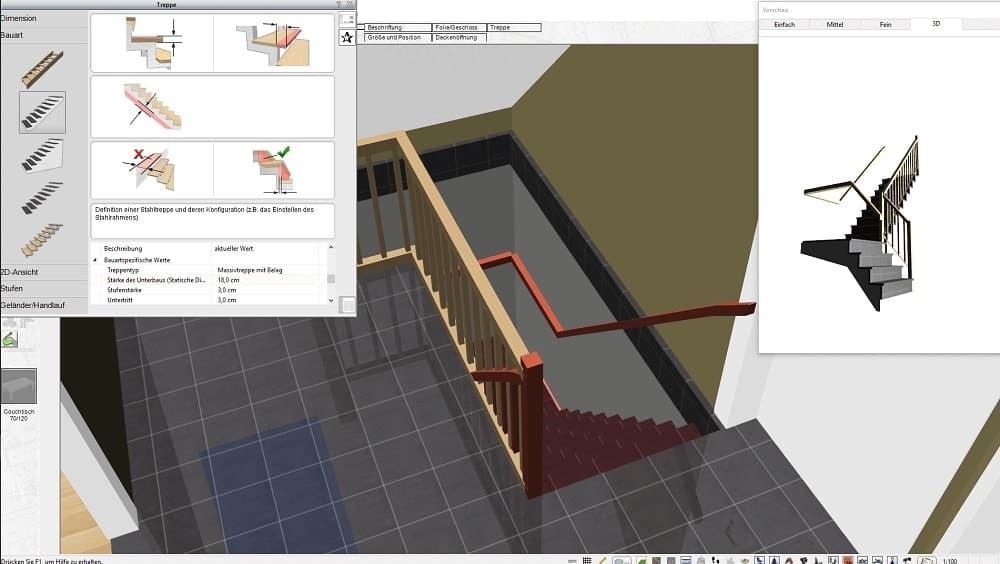The height and width of the screenshot is (564, 1000).
Task: Switch preview to Einfach quality
Action: coord(784,24)
